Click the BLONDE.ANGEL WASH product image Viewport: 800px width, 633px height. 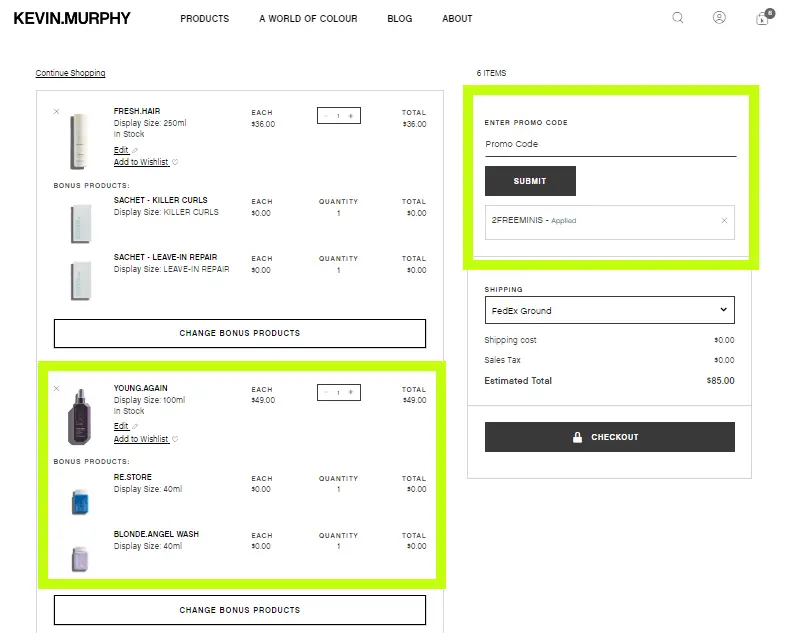tap(80, 559)
